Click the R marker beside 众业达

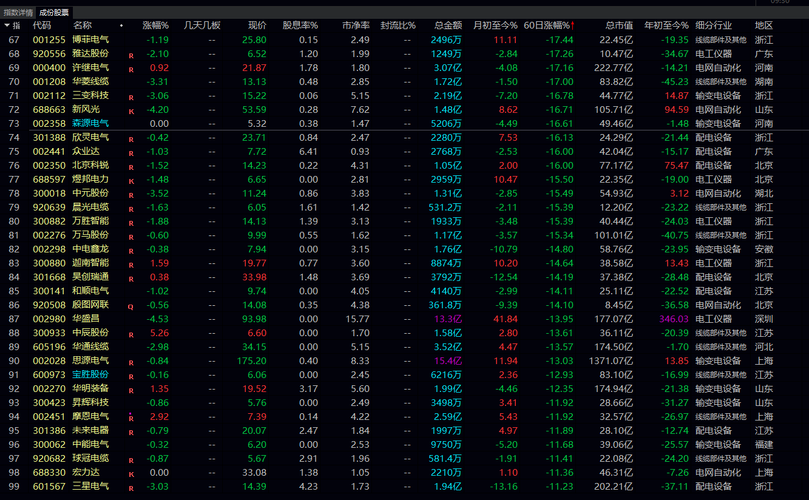click(131, 153)
